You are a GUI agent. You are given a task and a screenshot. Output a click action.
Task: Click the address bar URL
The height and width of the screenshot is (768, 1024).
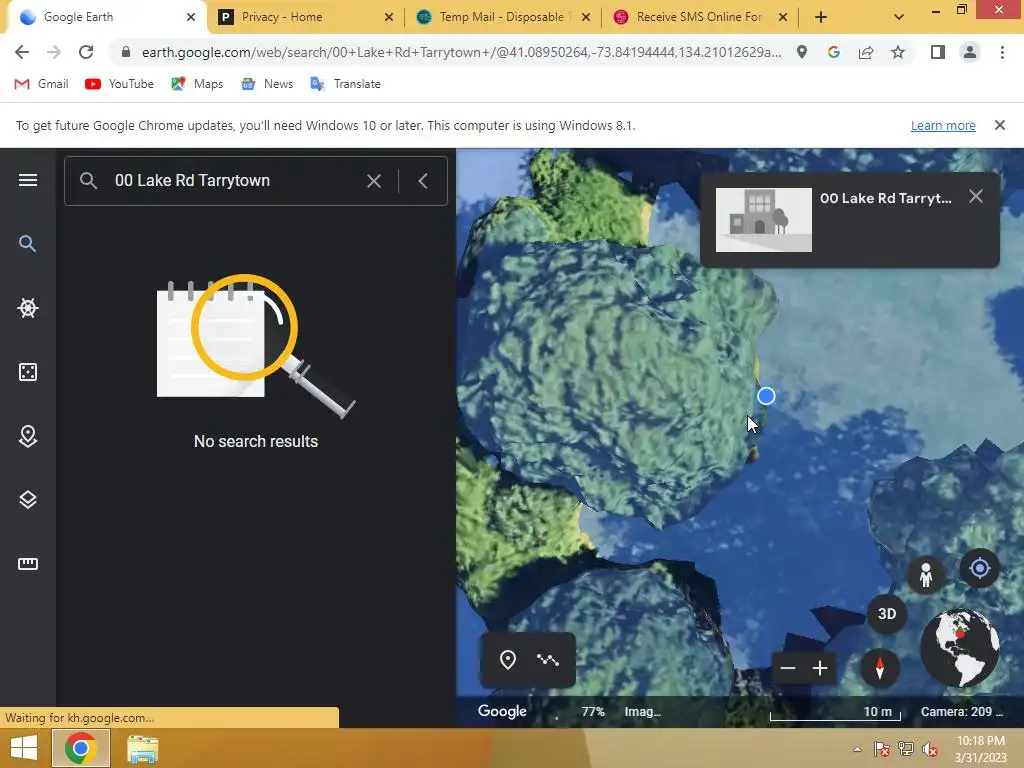tap(461, 52)
